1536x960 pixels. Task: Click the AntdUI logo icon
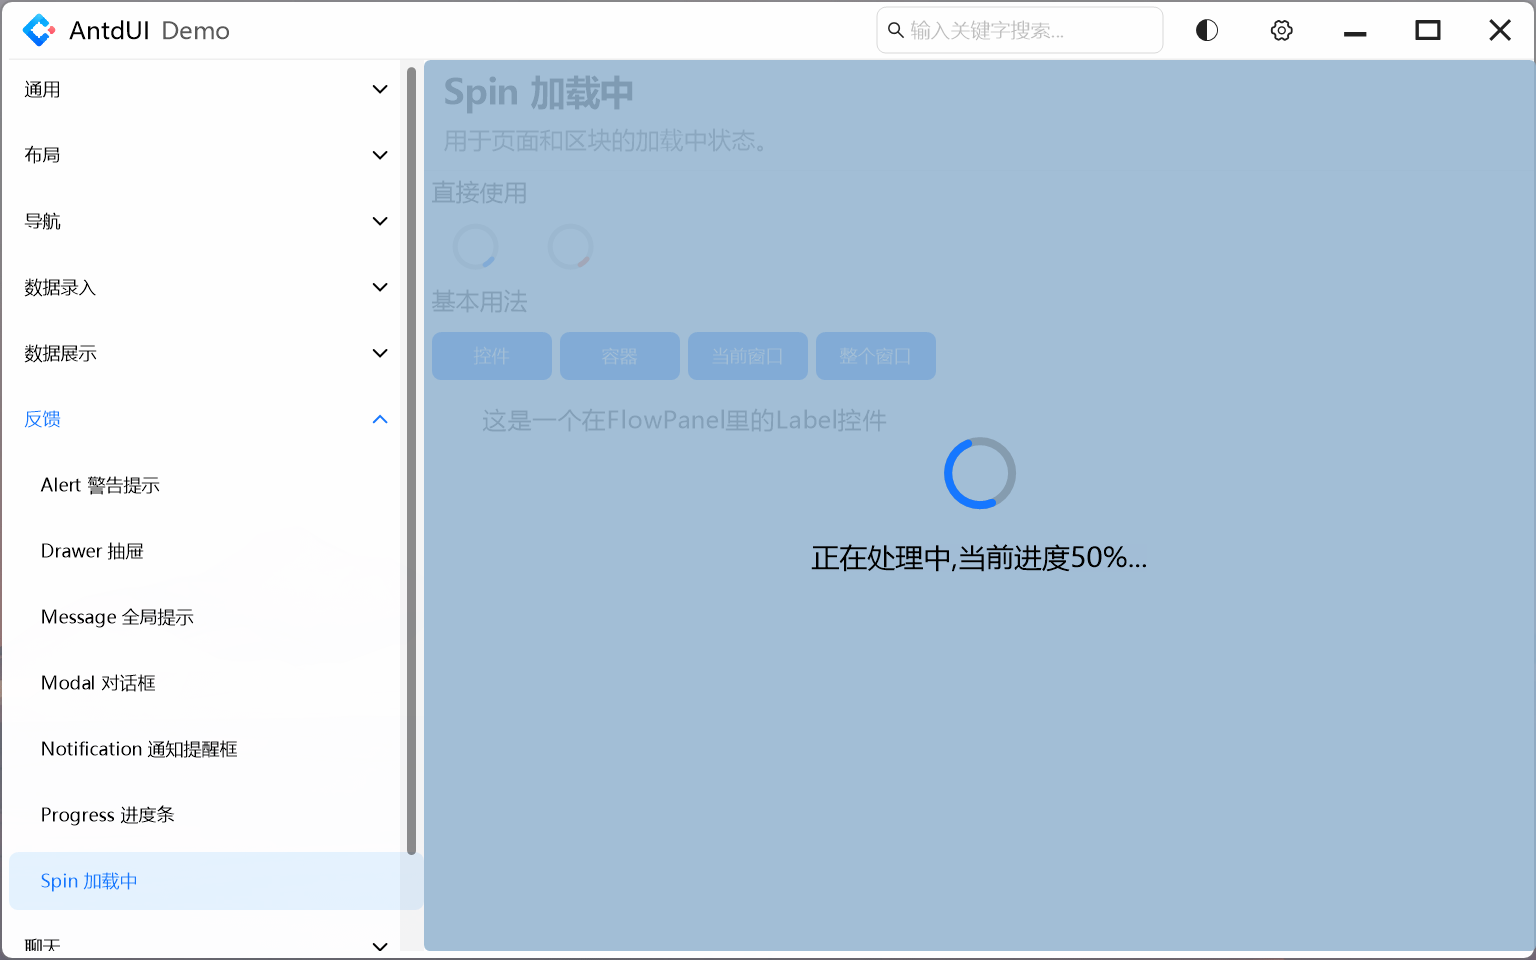[38, 30]
